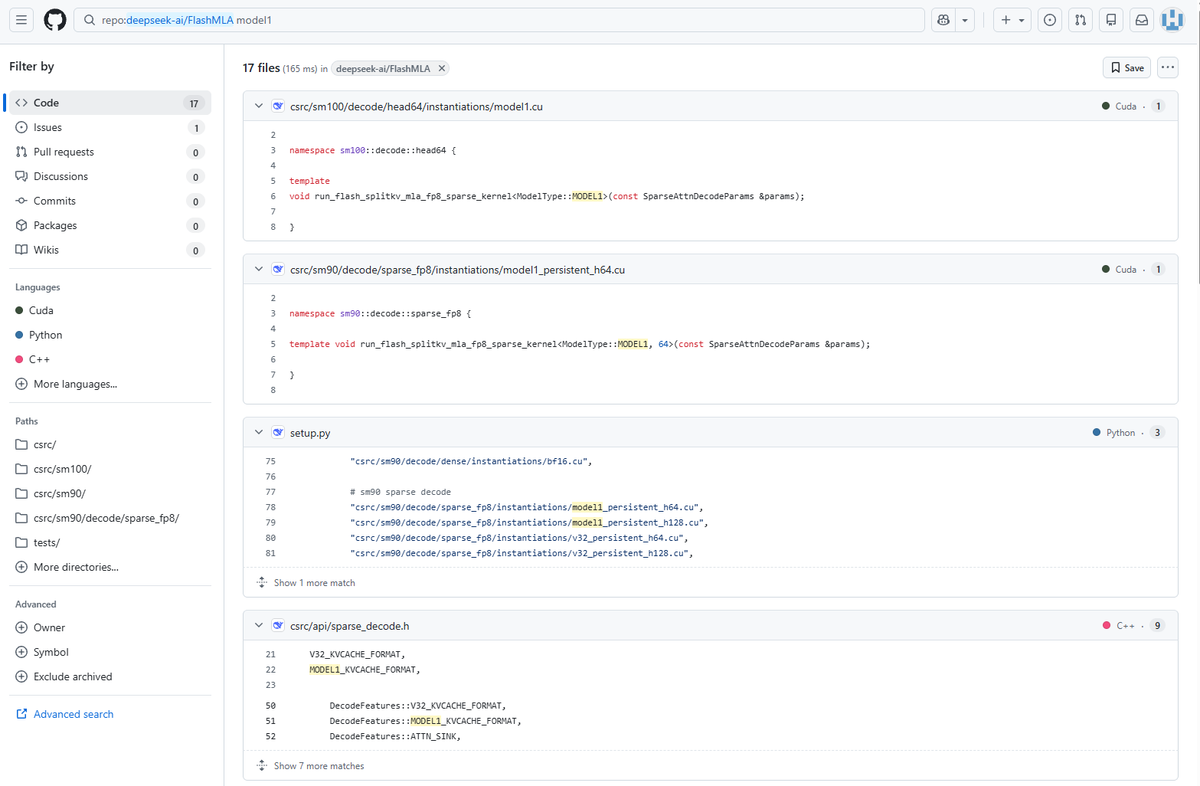The image size is (1200, 786).
Task: Click the GitHub logo home icon
Action: pos(56,20)
